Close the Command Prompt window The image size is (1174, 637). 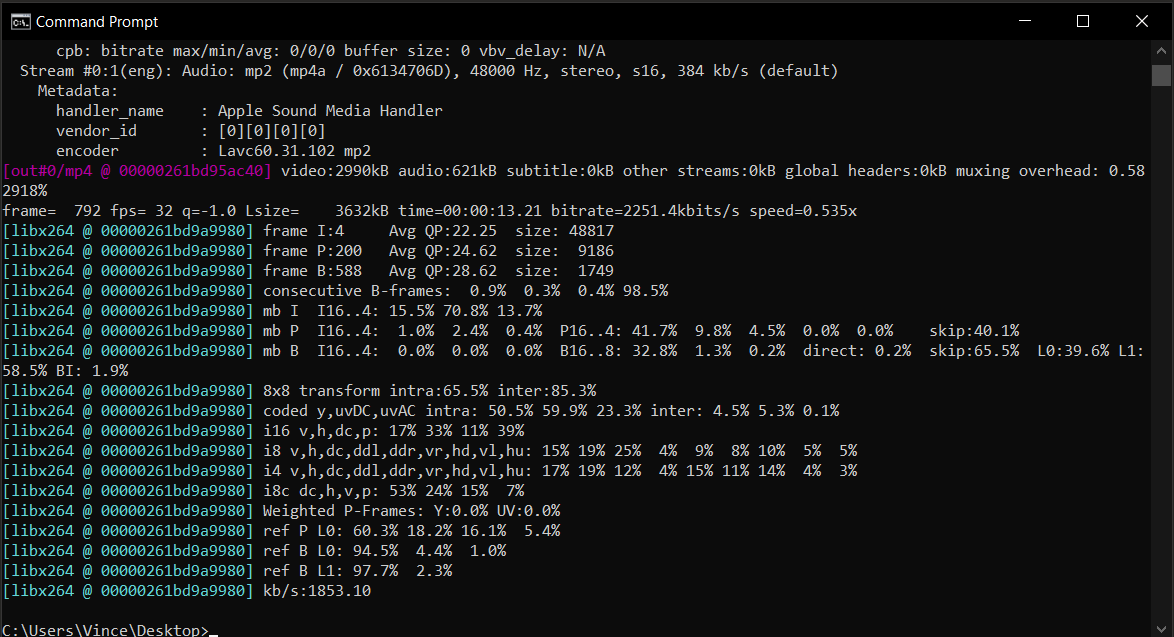pos(1140,20)
